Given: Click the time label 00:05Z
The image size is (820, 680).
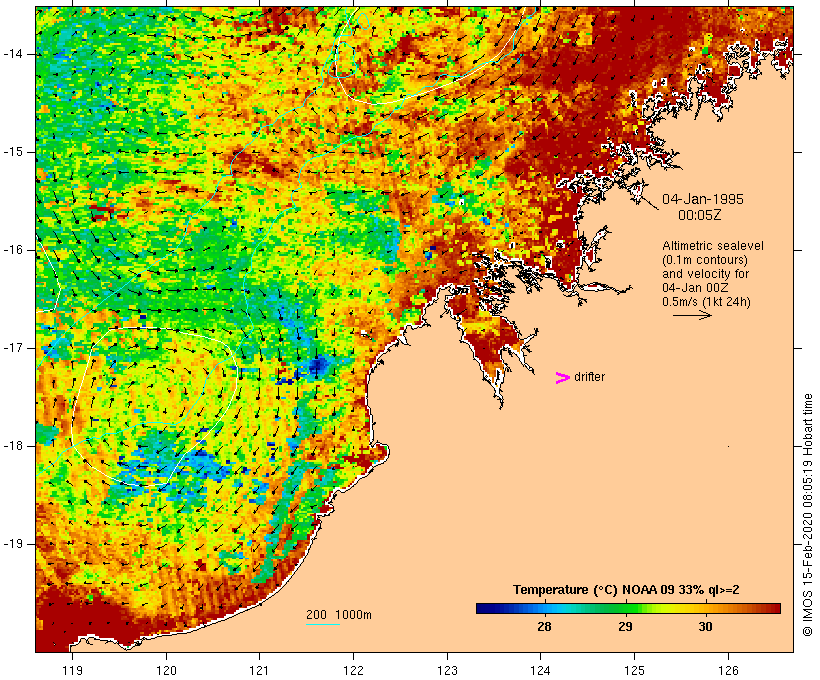Looking at the screenshot, I should 700,215.
